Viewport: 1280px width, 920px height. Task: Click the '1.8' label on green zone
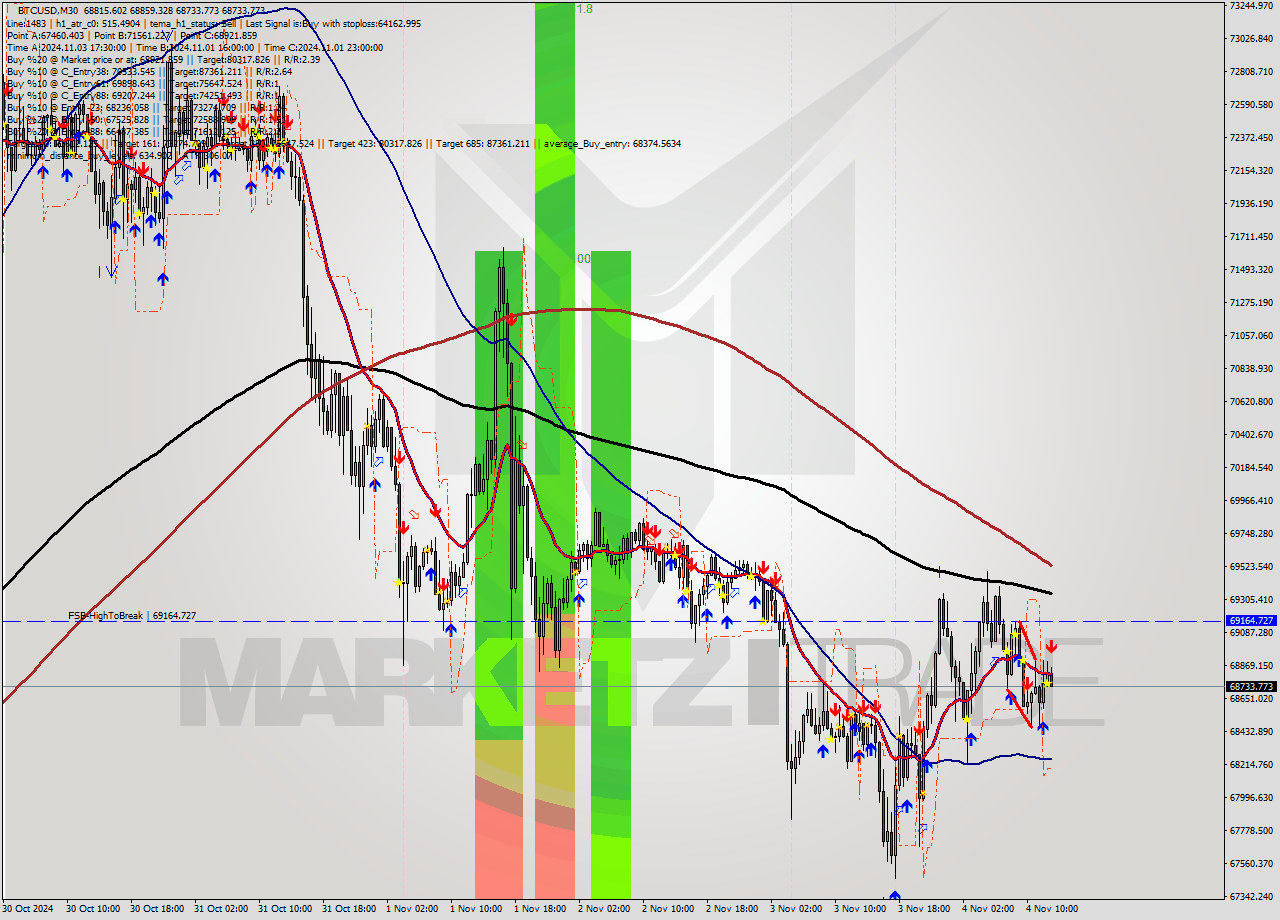click(585, 9)
